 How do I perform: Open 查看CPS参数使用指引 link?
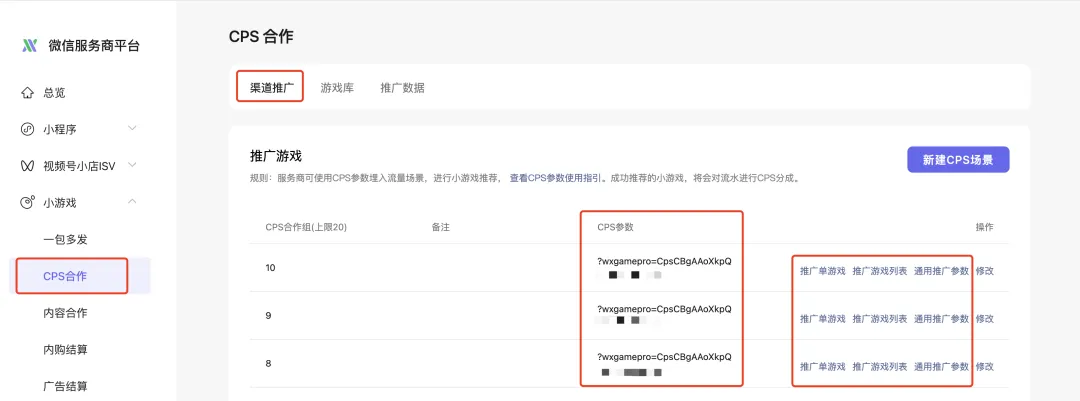click(x=557, y=178)
